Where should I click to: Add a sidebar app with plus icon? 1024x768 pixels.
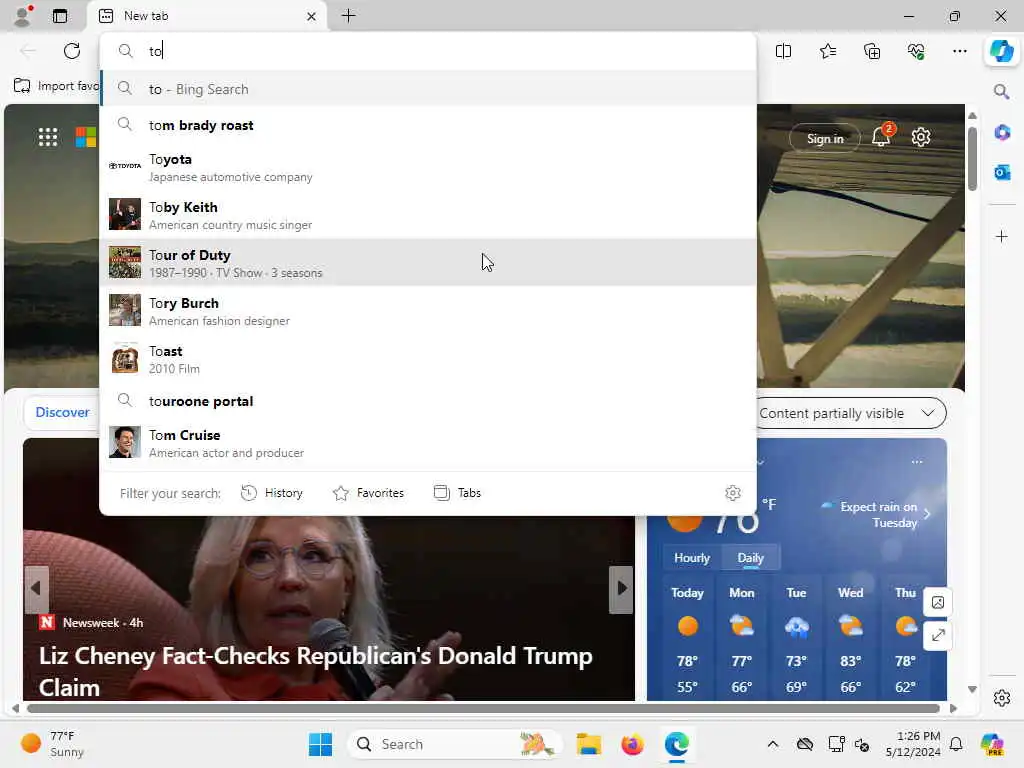coord(1002,236)
